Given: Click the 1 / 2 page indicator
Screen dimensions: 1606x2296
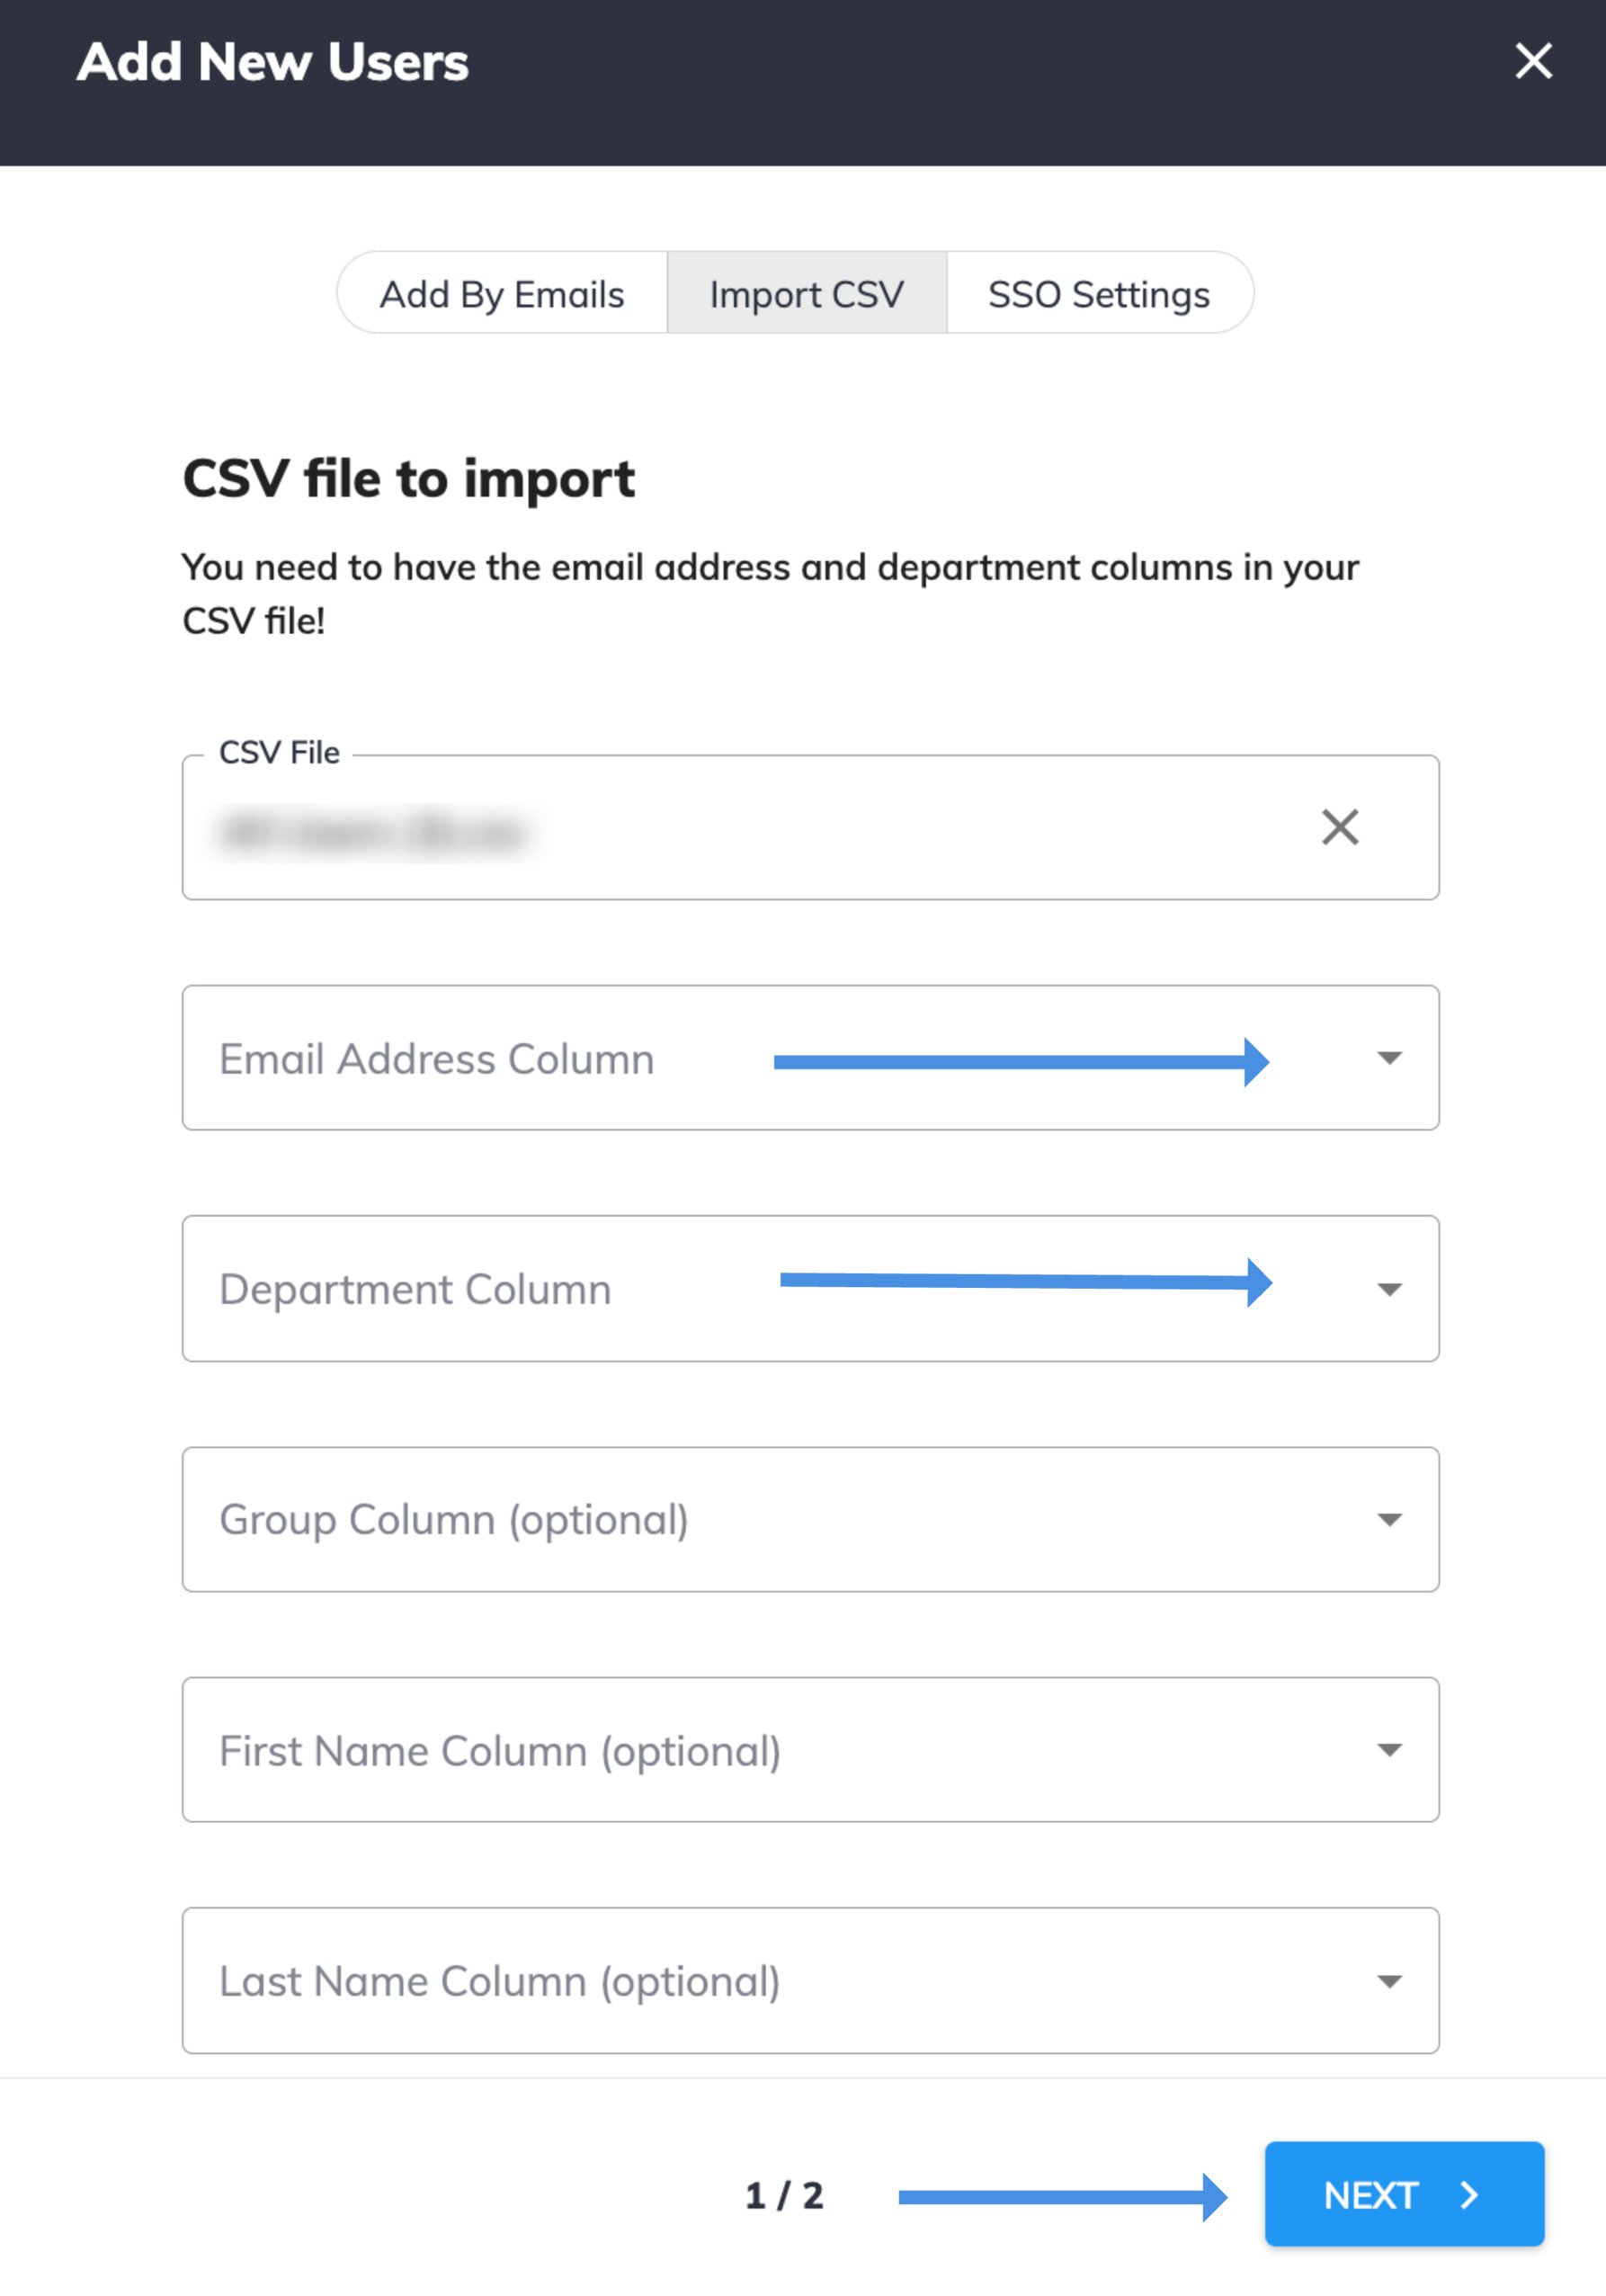Looking at the screenshot, I should 786,2196.
